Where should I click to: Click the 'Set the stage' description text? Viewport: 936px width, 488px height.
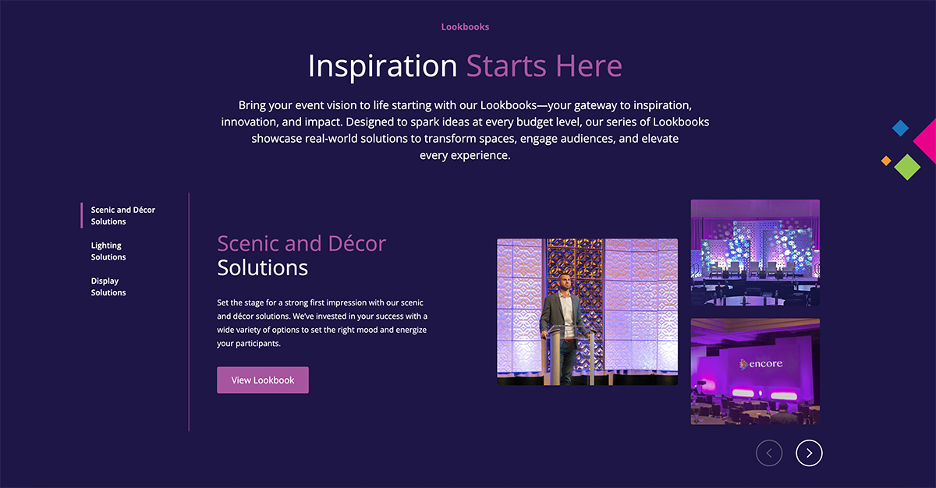(x=322, y=322)
